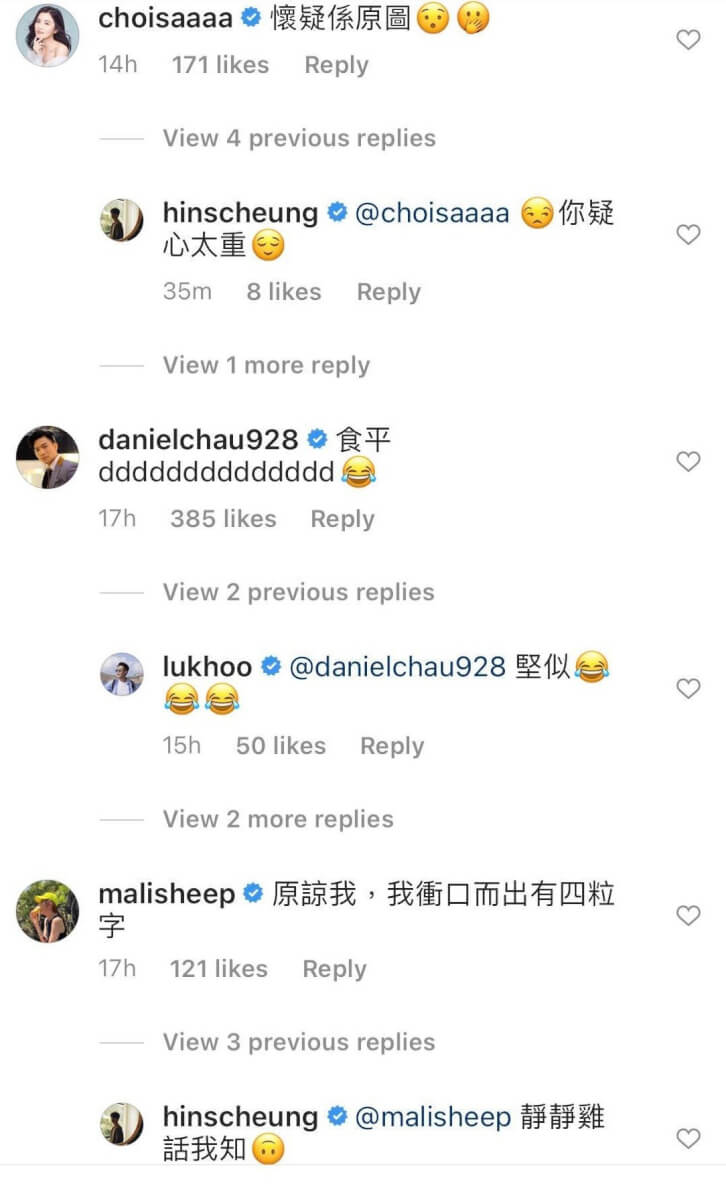726x1200 pixels.
Task: Open the @malisheep mention link
Action: point(433,1117)
